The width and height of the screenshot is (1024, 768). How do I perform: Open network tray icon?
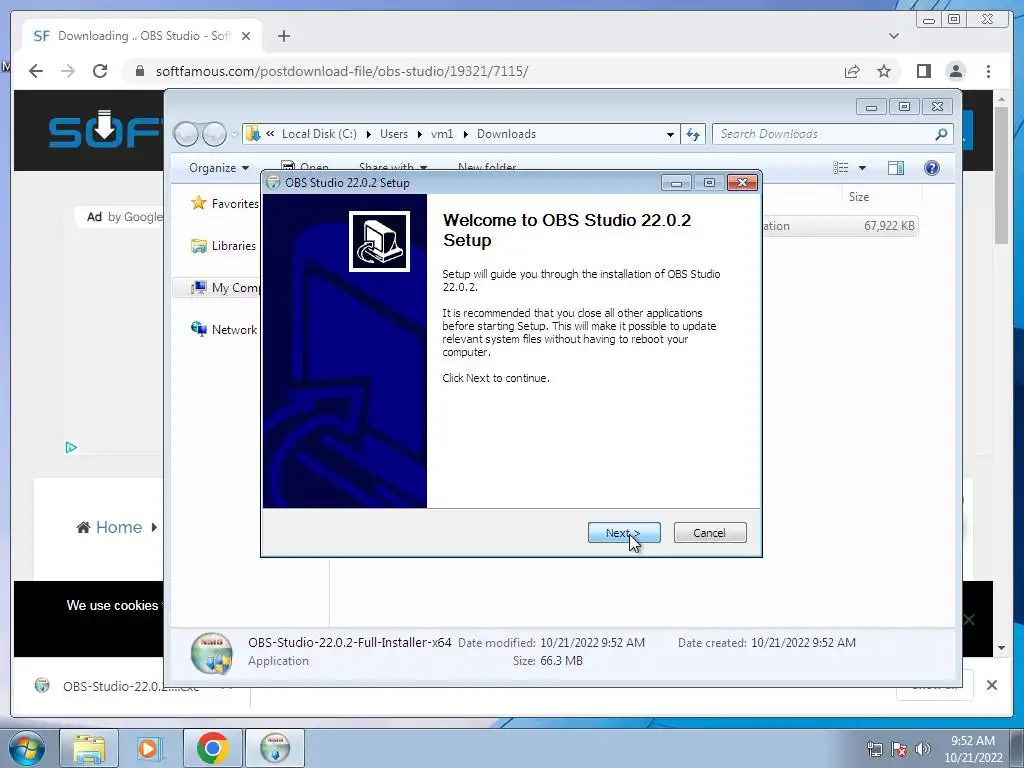pyautogui.click(x=874, y=748)
